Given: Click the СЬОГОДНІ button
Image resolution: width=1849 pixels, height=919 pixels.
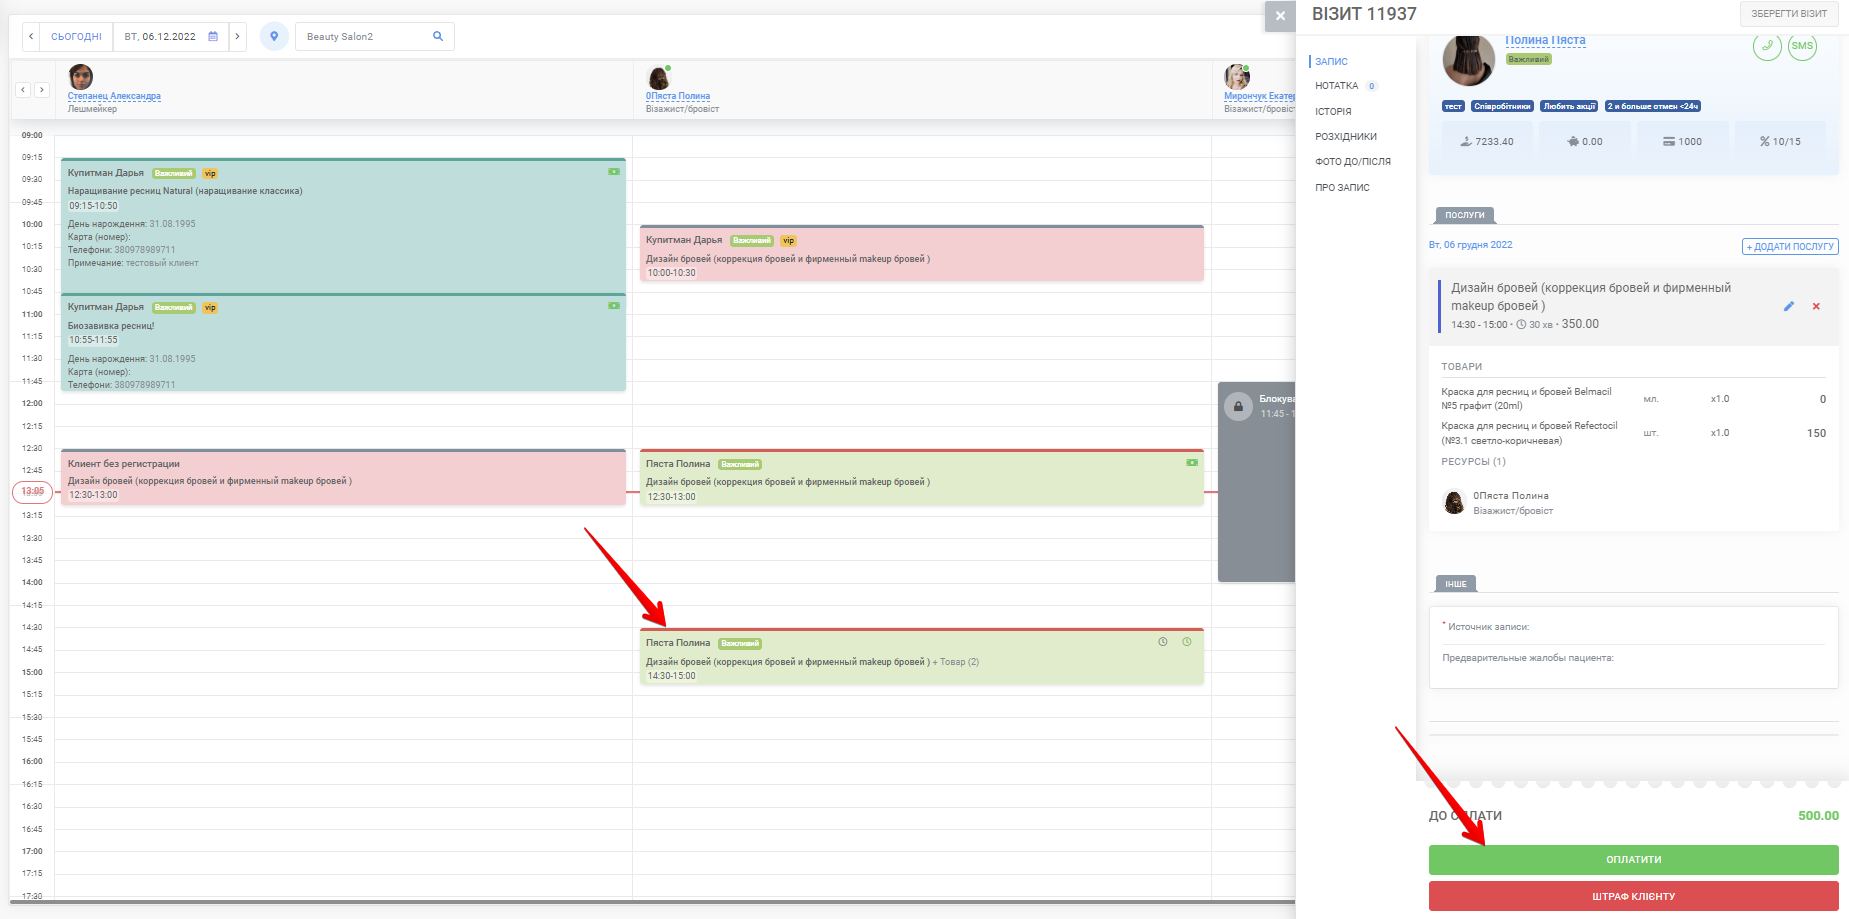Looking at the screenshot, I should (x=76, y=37).
